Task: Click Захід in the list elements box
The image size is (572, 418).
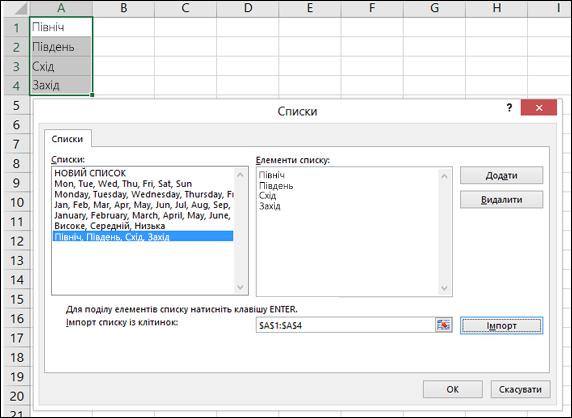Action: [270, 206]
